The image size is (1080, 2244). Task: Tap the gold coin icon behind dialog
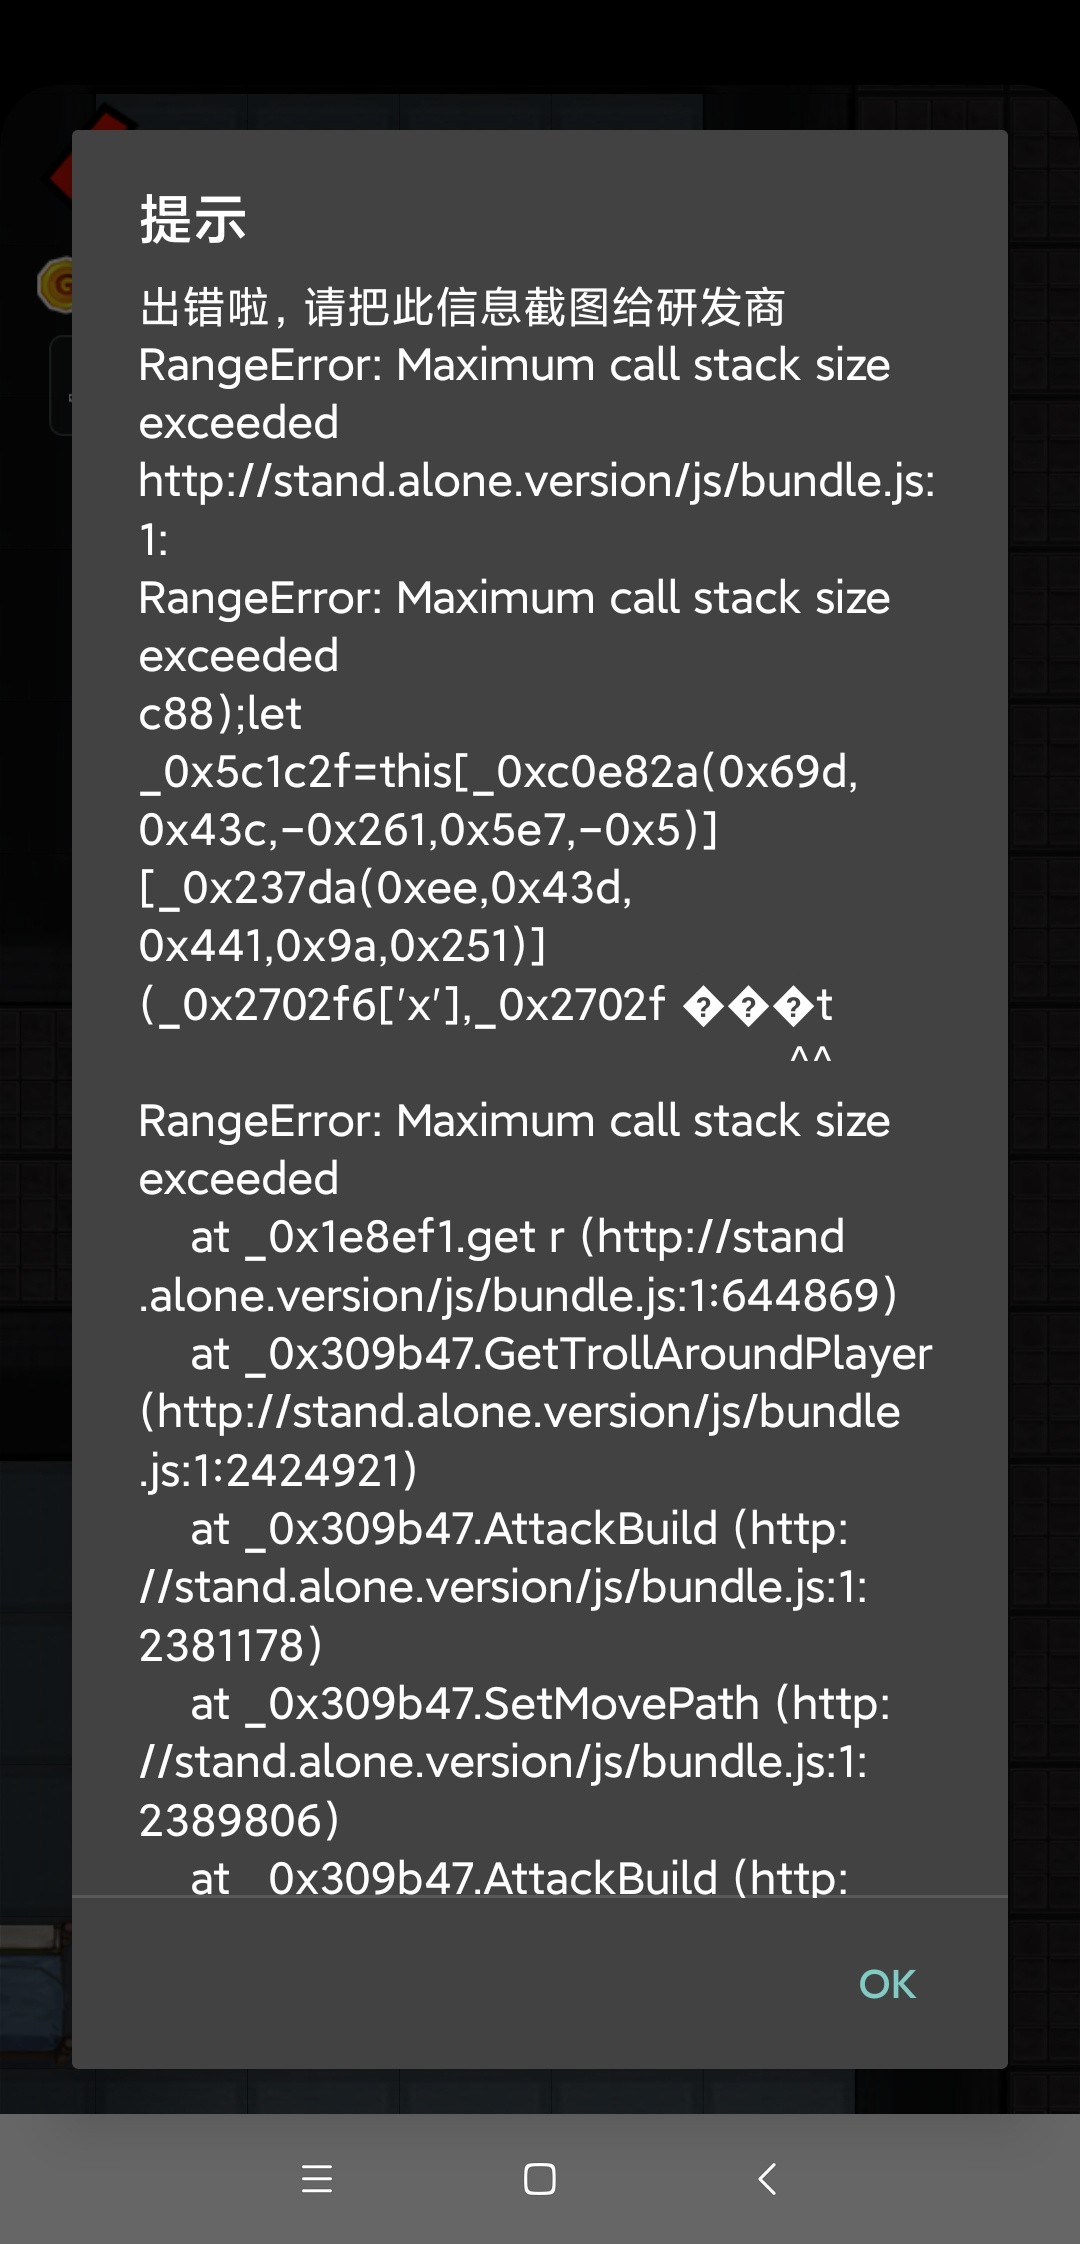pyautogui.click(x=55, y=285)
